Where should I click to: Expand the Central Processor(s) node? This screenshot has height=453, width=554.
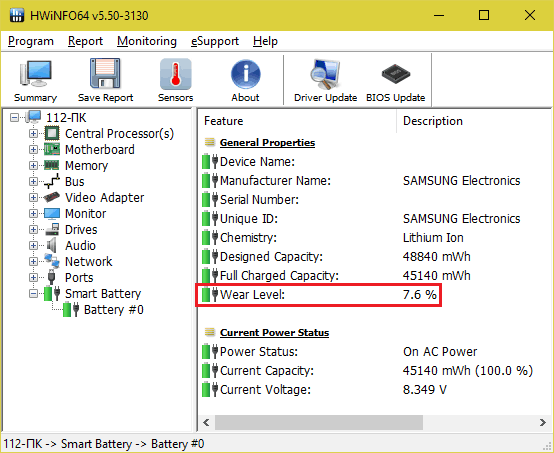pos(33,134)
